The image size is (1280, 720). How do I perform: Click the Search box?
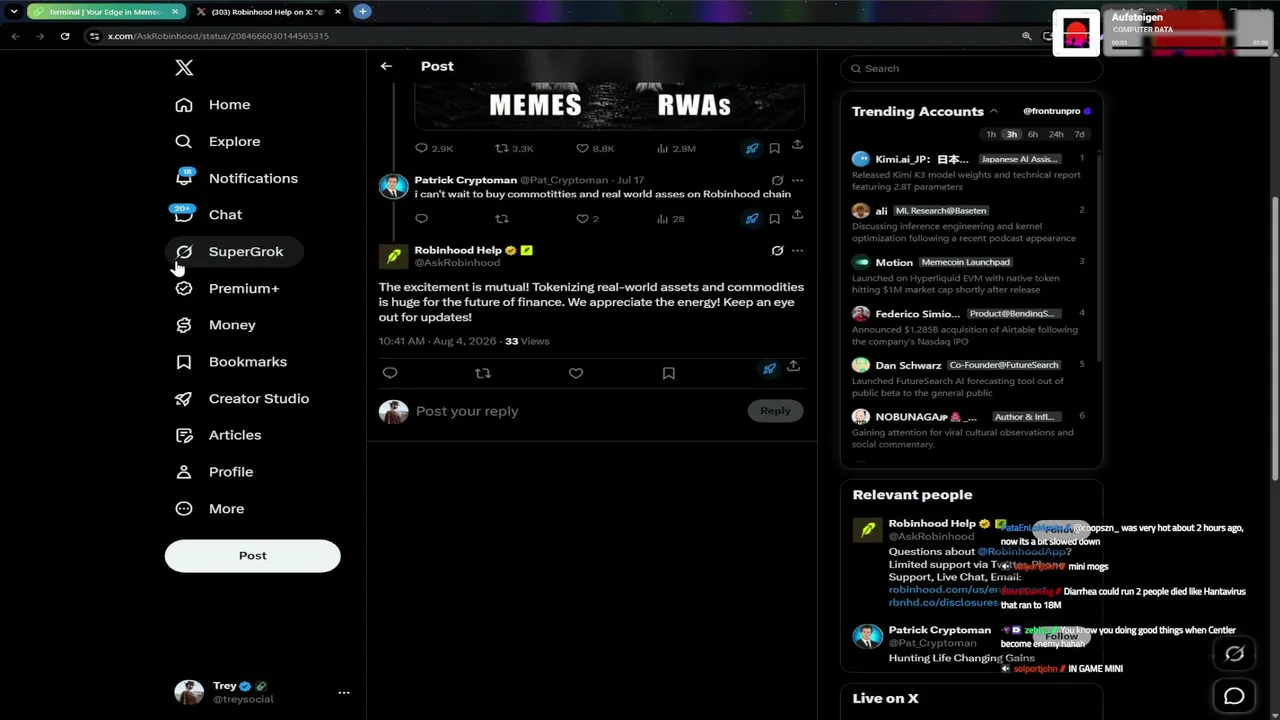pyautogui.click(x=972, y=69)
